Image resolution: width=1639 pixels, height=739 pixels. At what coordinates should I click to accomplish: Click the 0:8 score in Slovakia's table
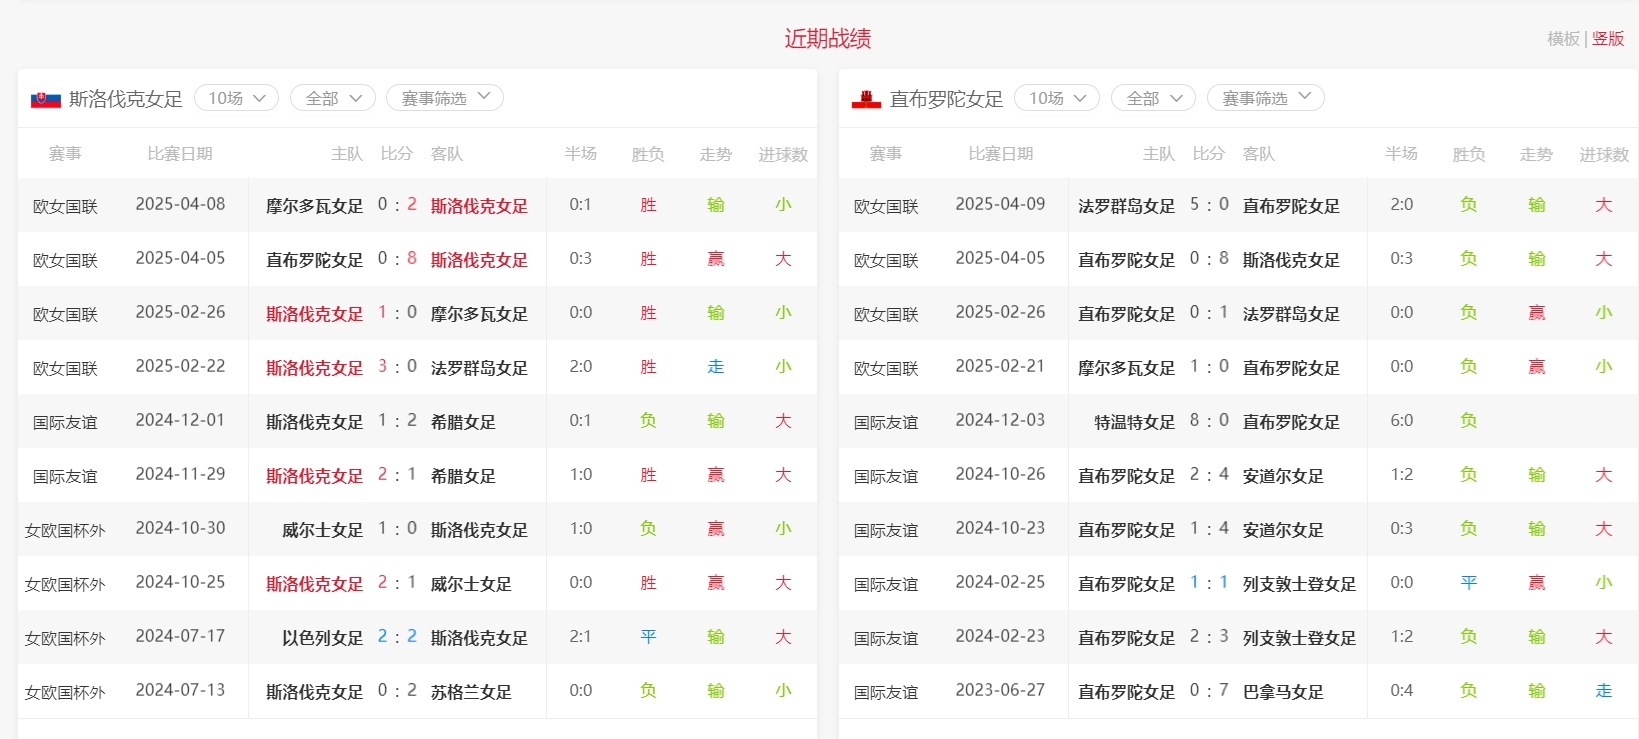[x=397, y=259]
